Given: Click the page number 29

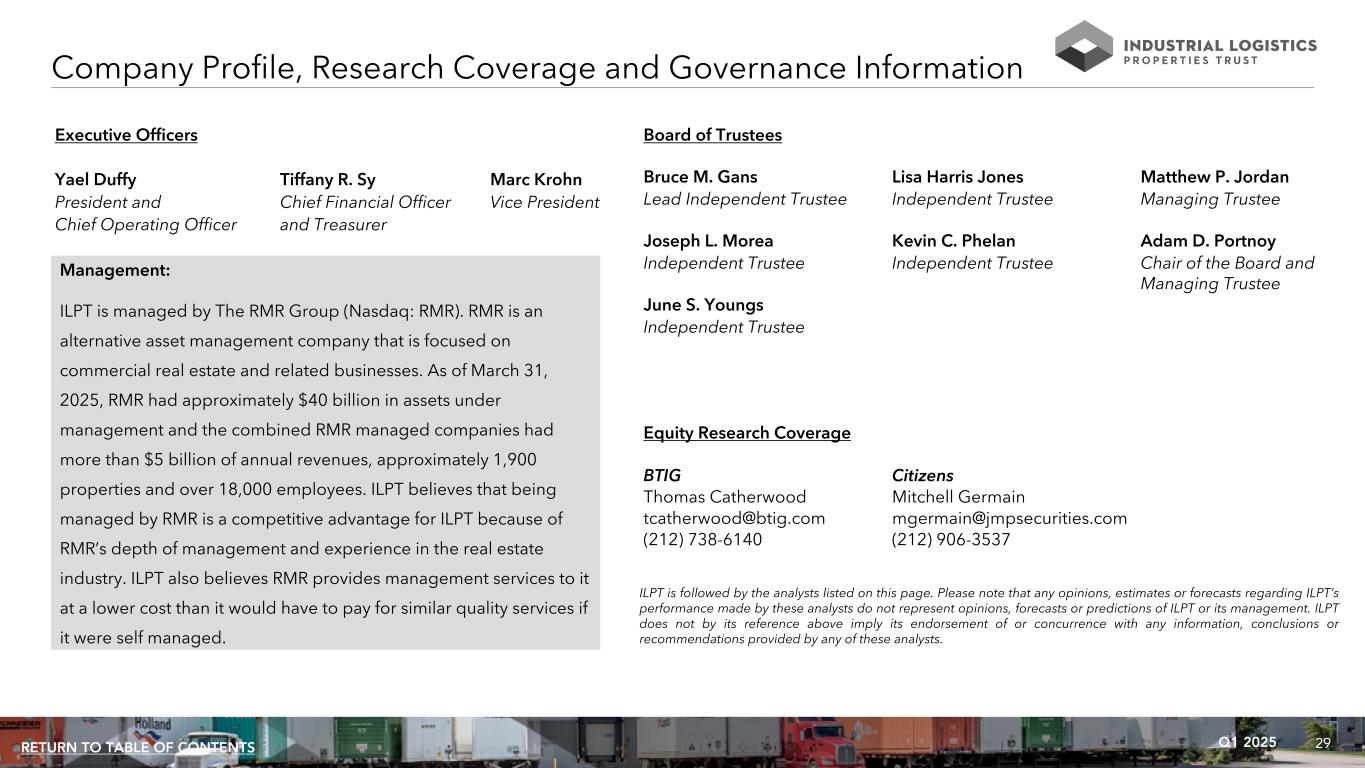Looking at the screenshot, I should [x=1323, y=743].
